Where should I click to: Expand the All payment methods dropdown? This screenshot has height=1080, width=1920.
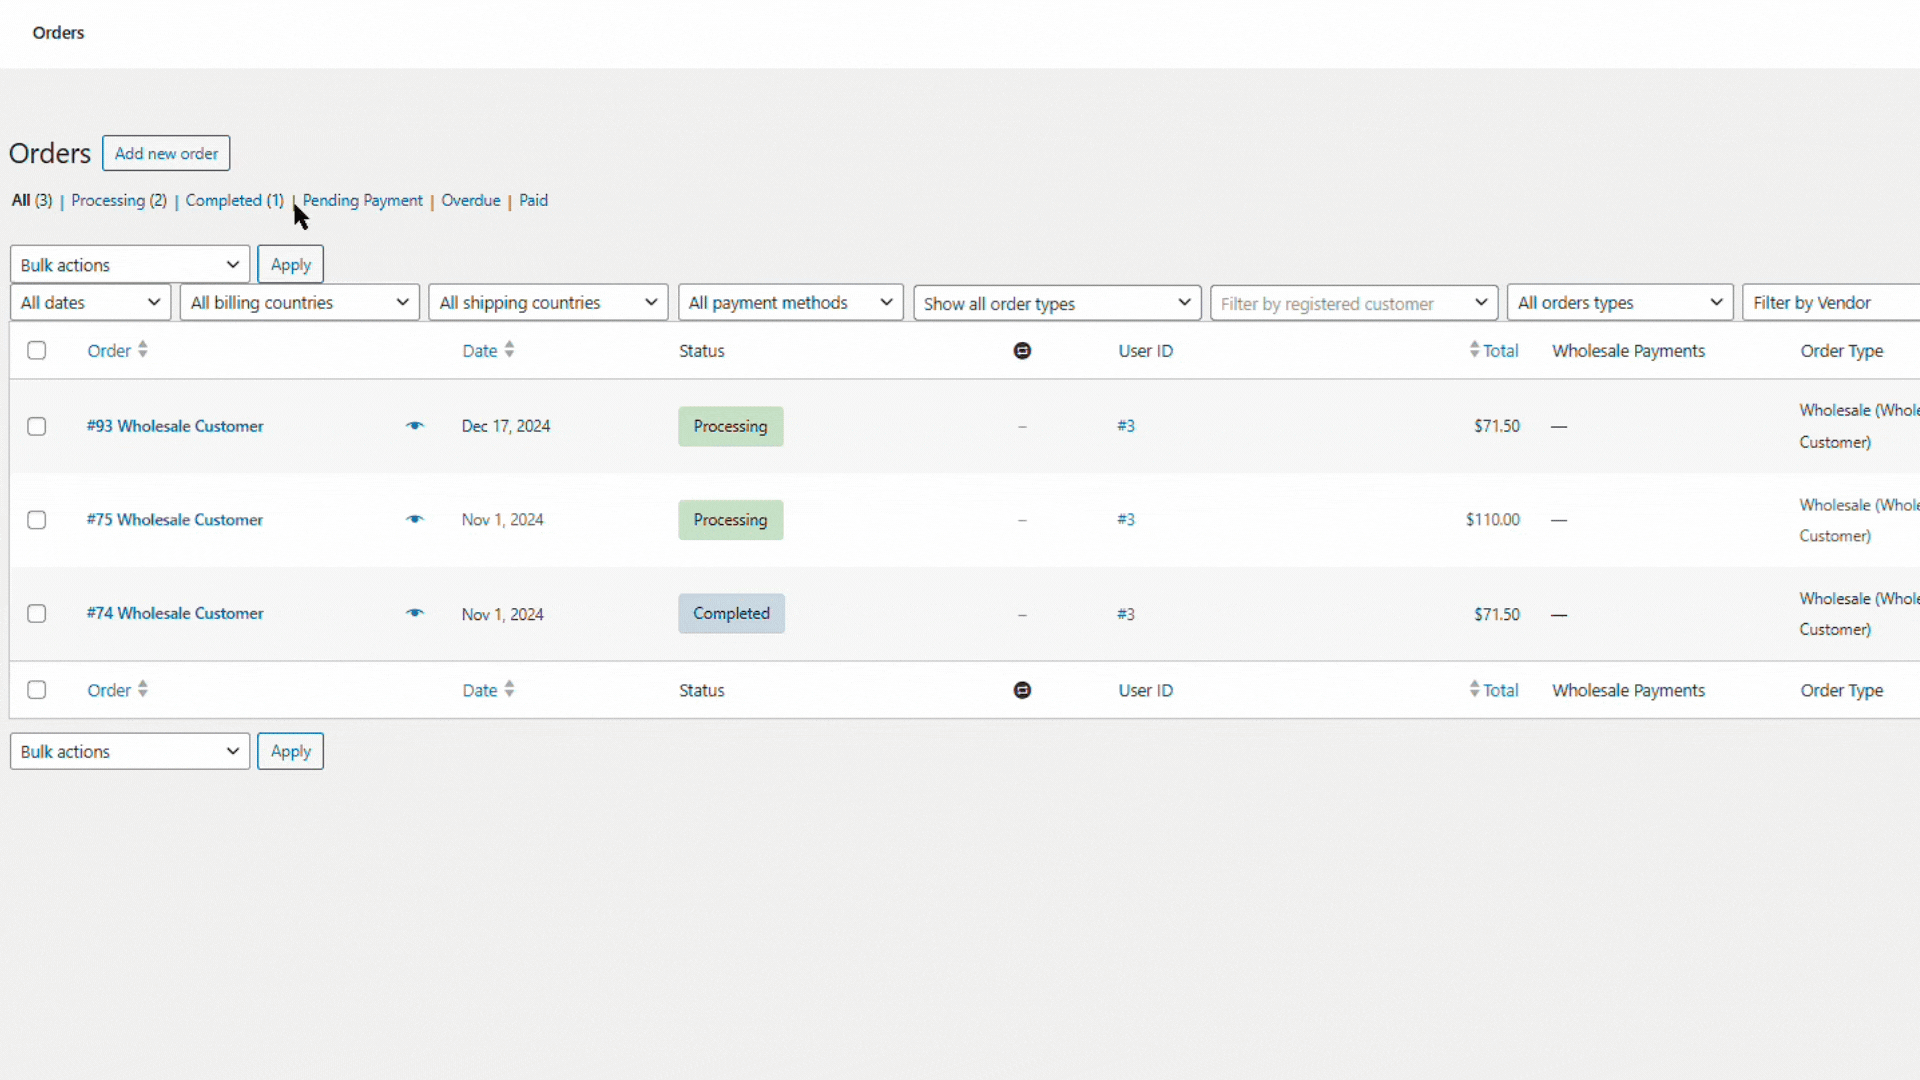click(790, 303)
